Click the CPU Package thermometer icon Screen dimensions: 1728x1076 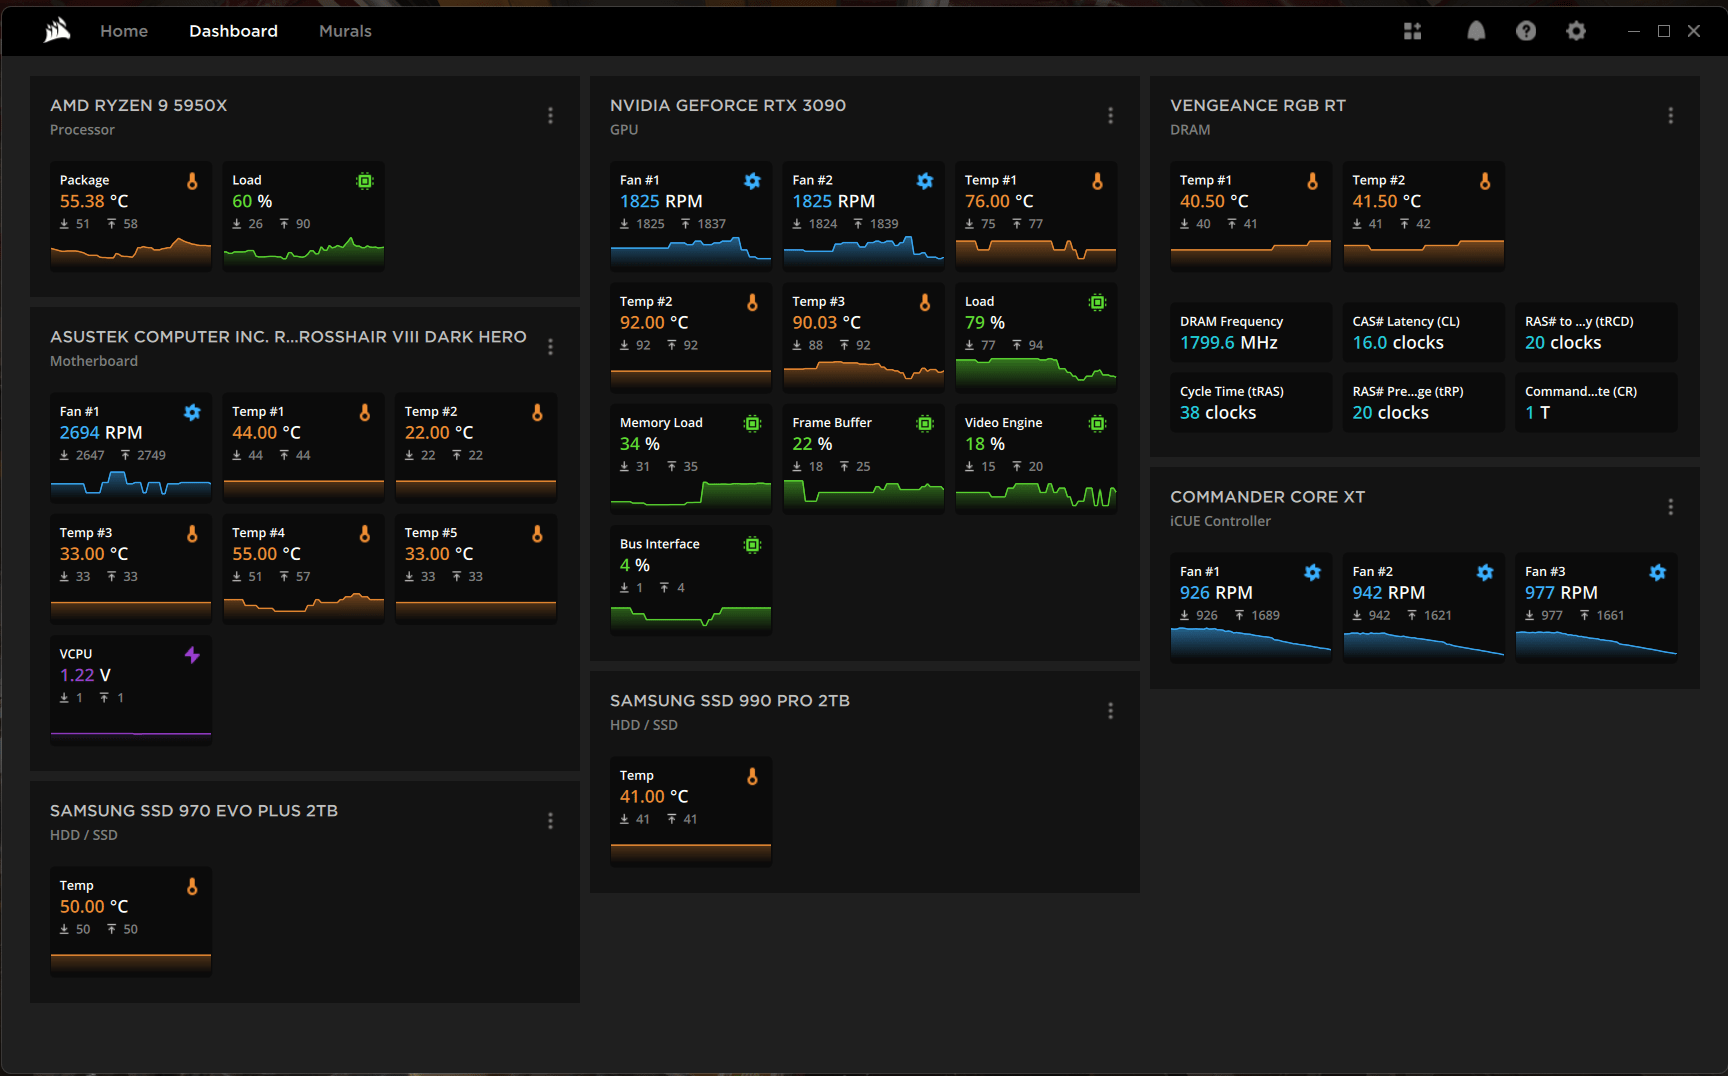[x=192, y=181]
